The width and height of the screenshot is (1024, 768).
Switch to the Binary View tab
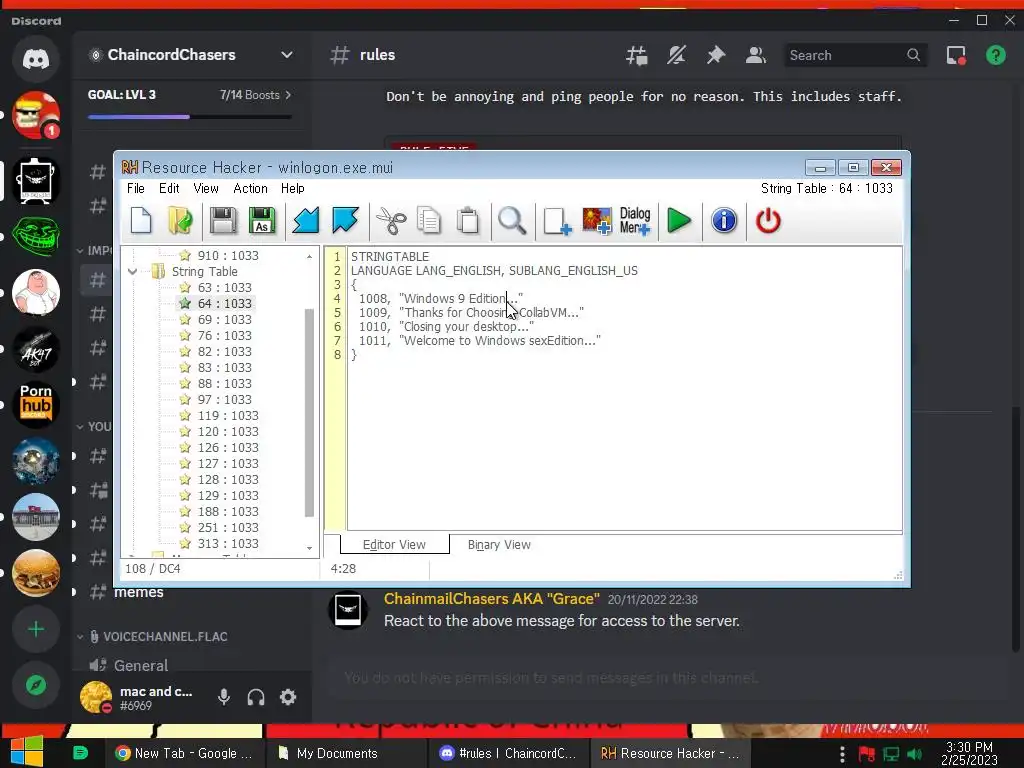pos(499,545)
